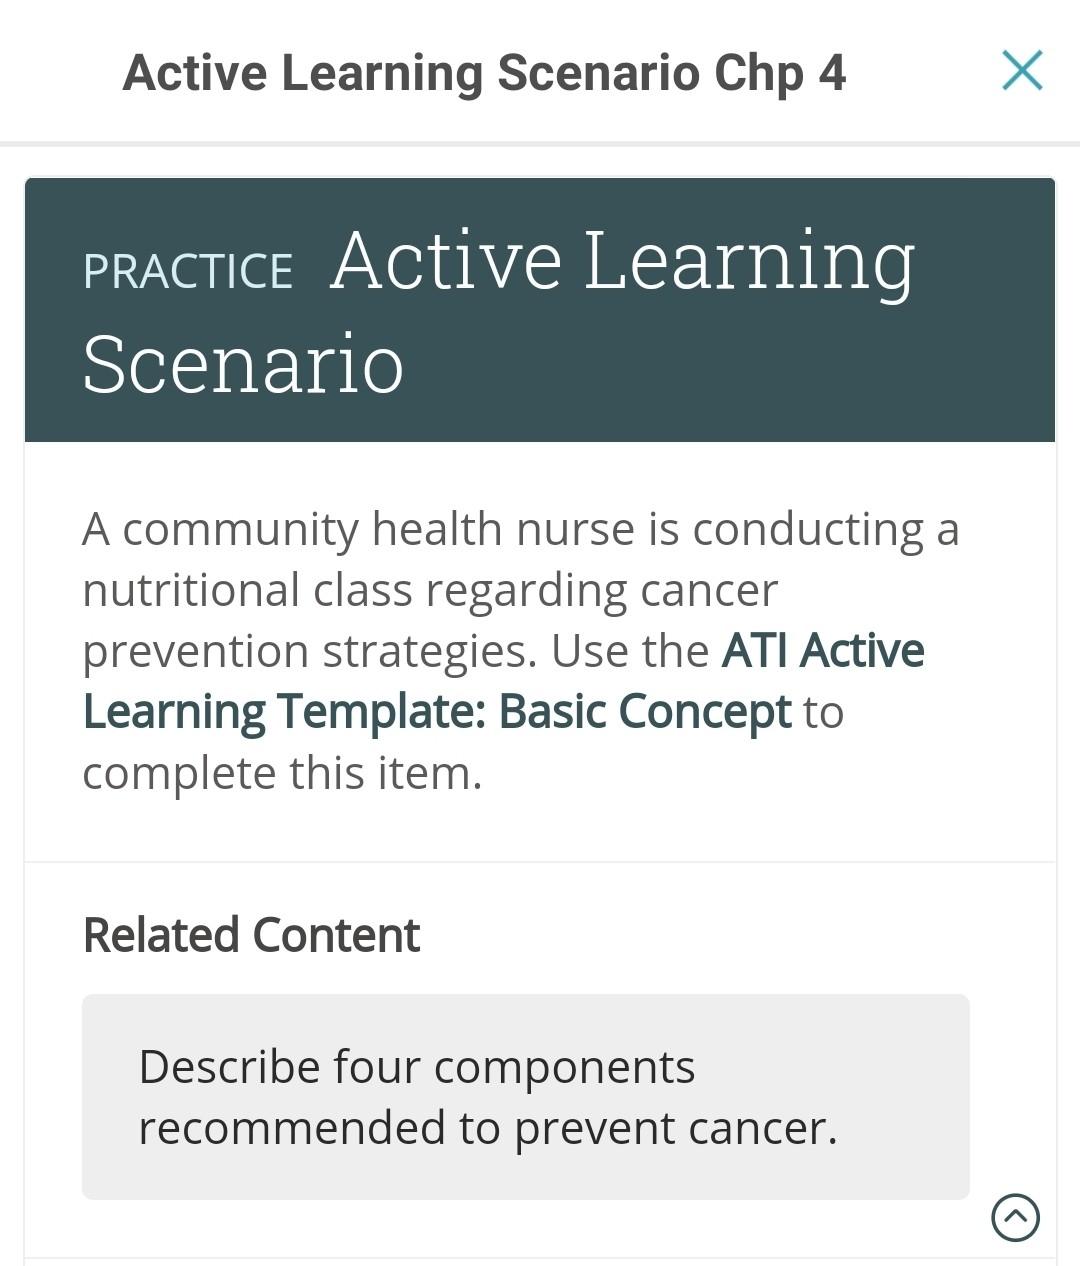The height and width of the screenshot is (1266, 1080).
Task: Click the word 'Content' in Related Content
Action: [336, 935]
